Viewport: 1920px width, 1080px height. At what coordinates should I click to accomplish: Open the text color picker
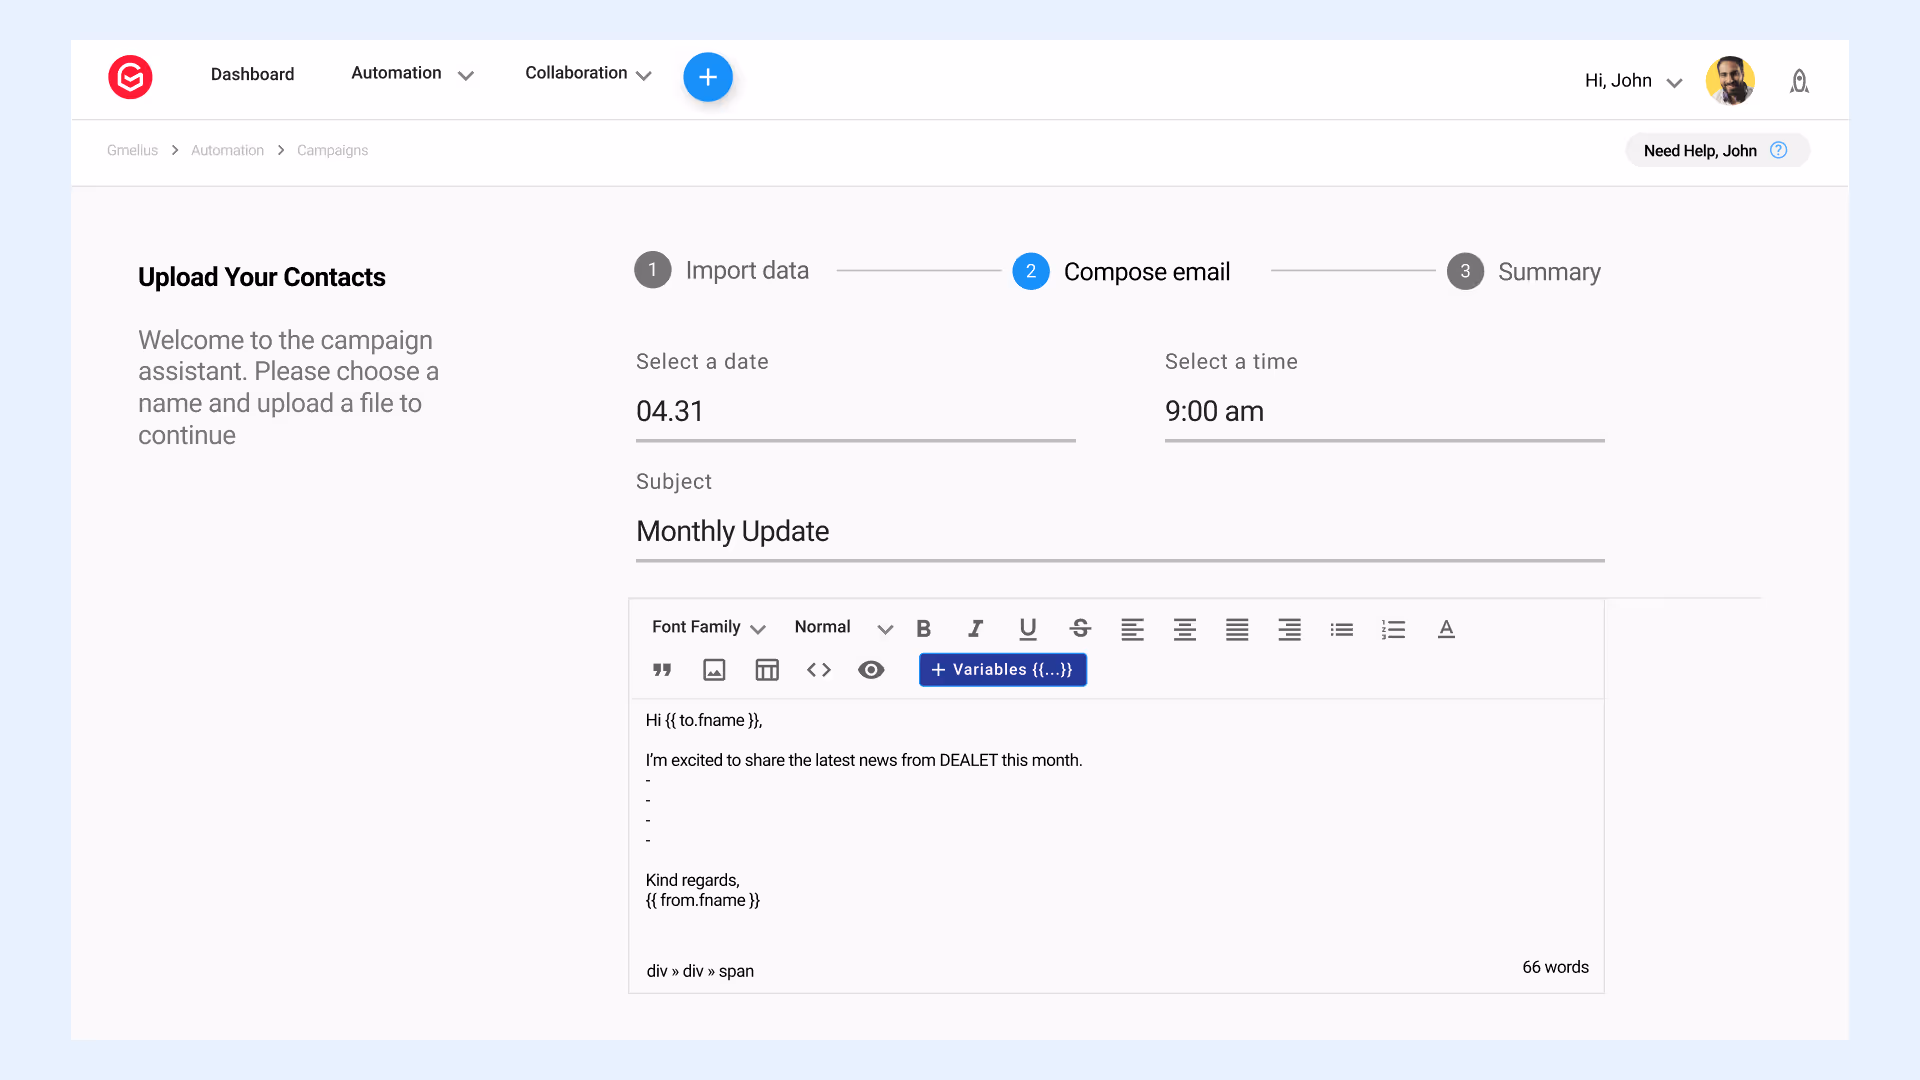pyautogui.click(x=1446, y=629)
